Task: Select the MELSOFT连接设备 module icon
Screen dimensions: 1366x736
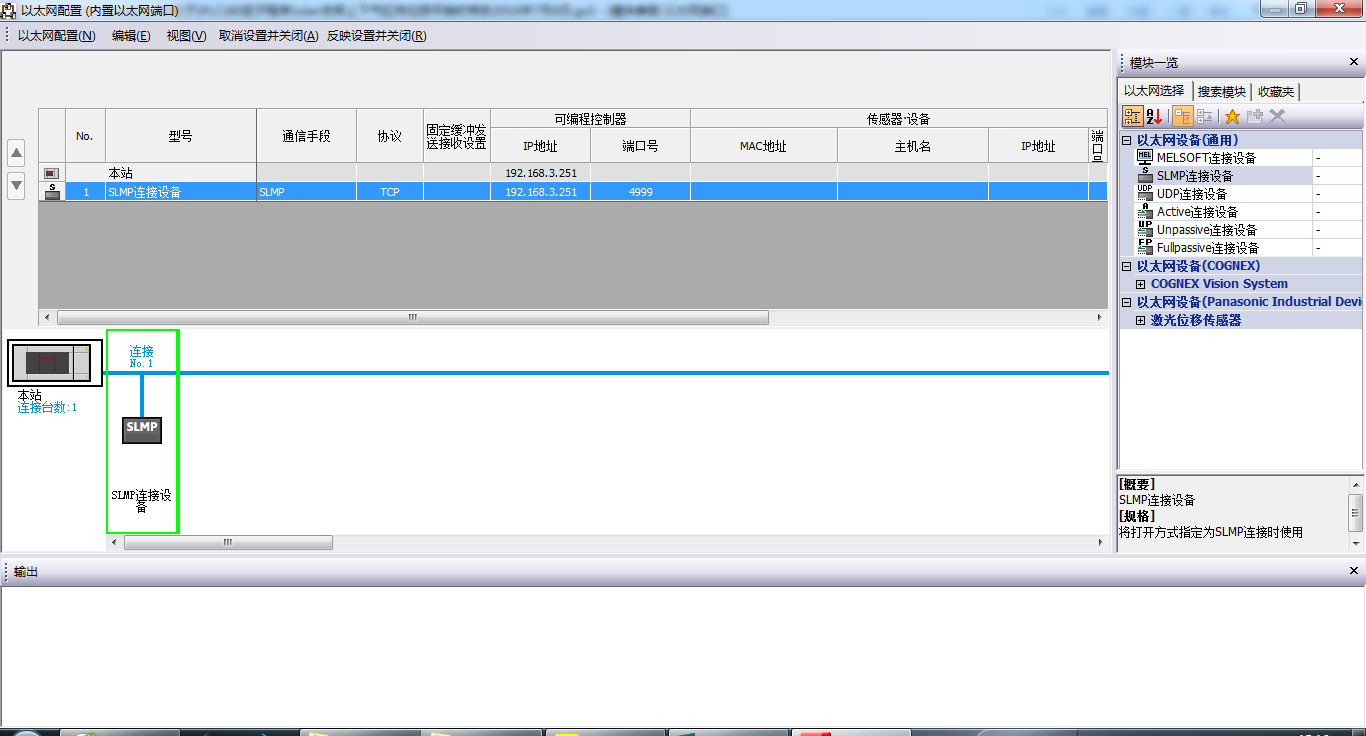Action: [x=1145, y=158]
